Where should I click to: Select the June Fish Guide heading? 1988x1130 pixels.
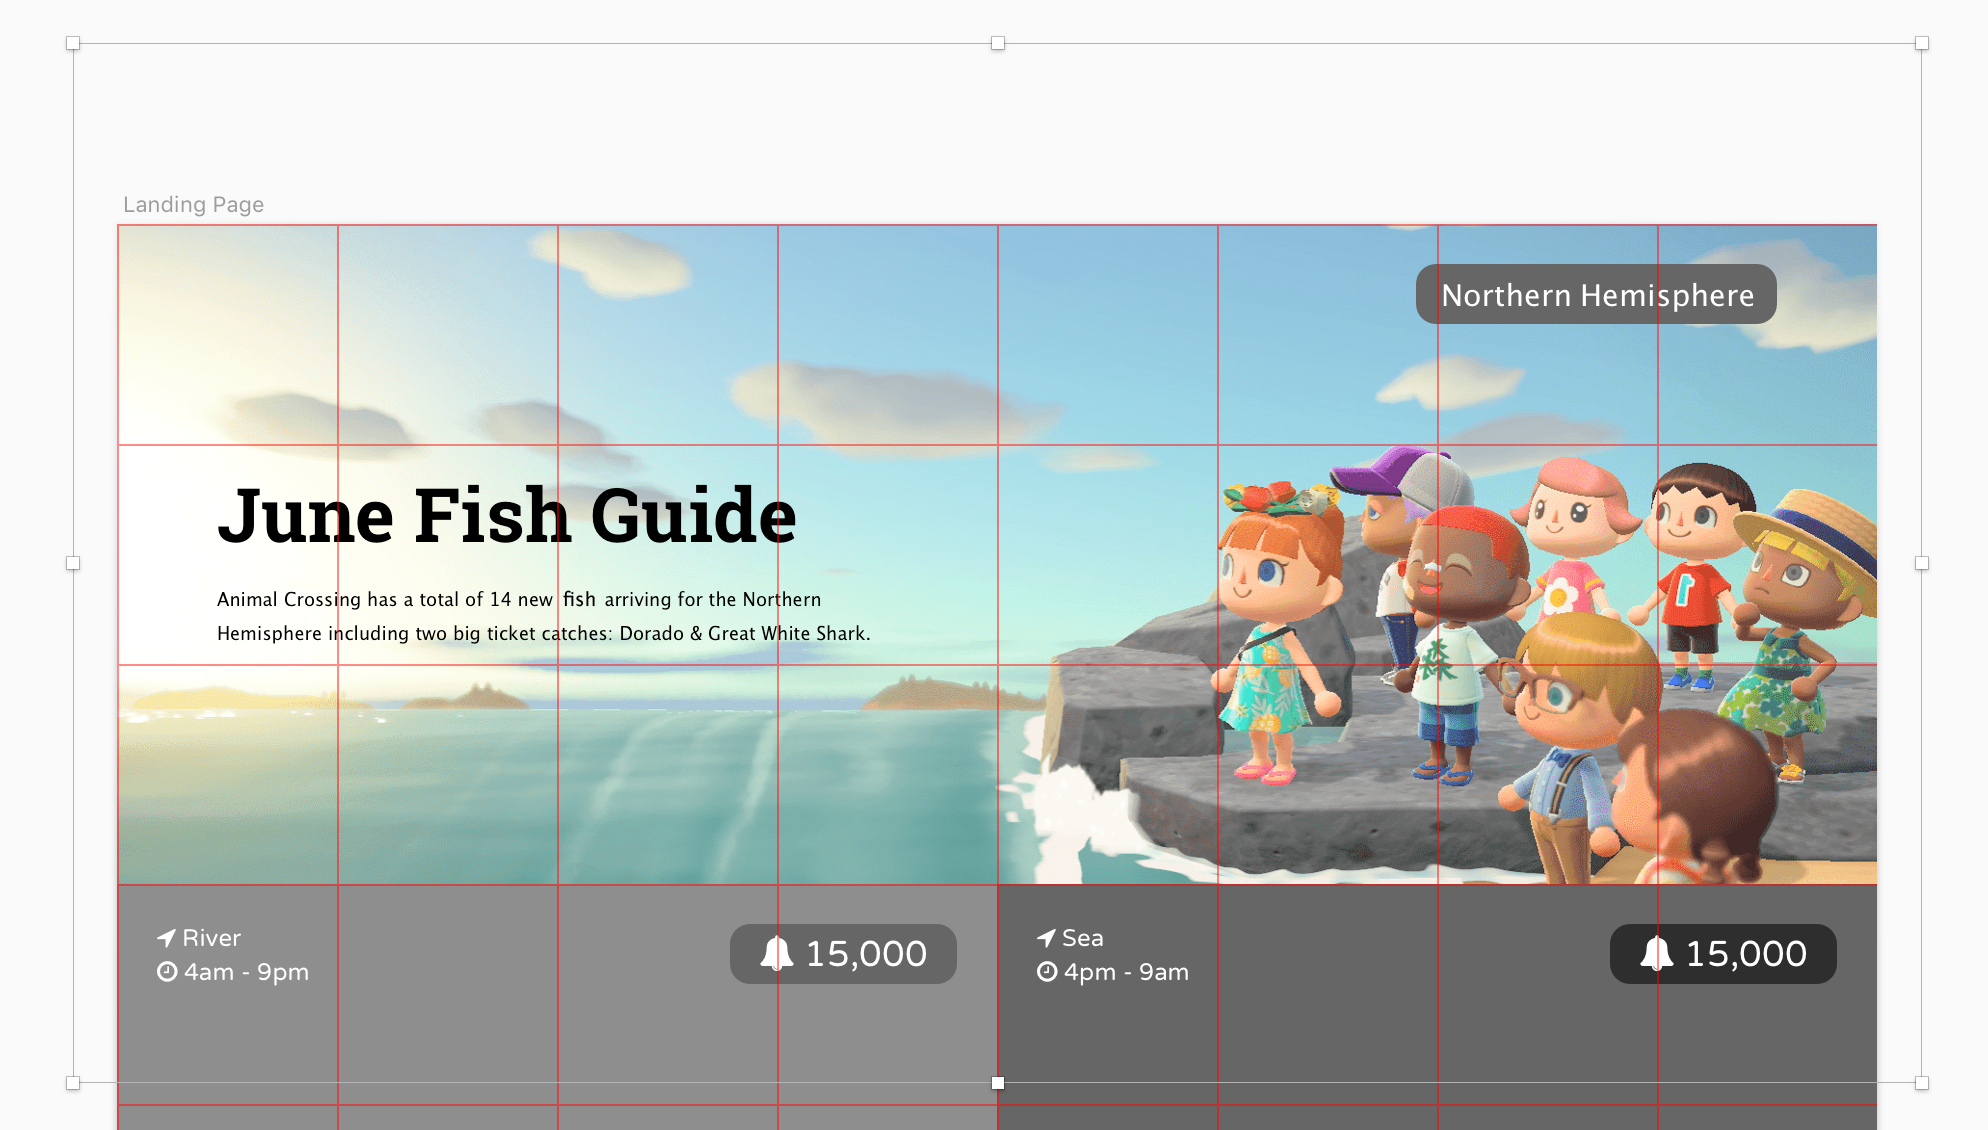click(507, 516)
